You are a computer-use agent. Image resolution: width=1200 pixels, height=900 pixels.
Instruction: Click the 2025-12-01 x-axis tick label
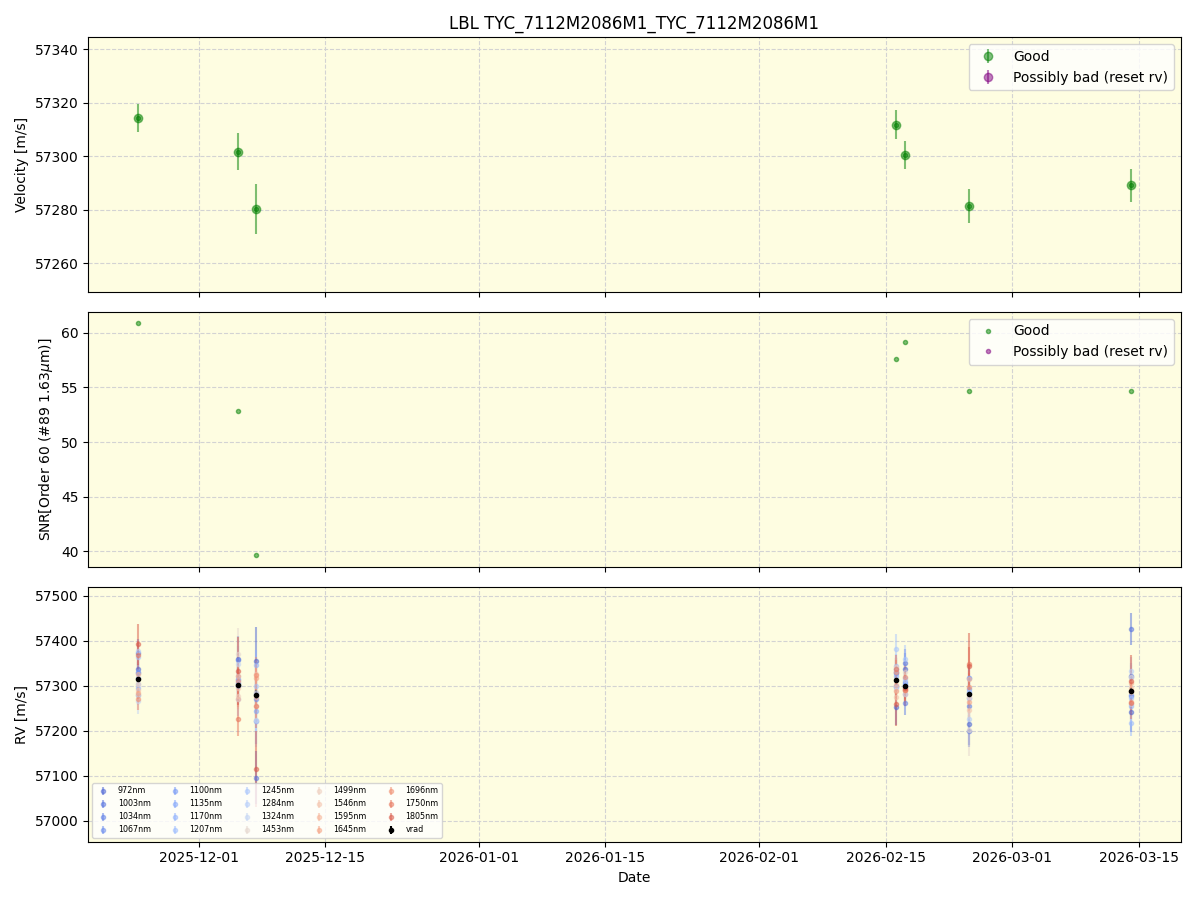(x=199, y=857)
